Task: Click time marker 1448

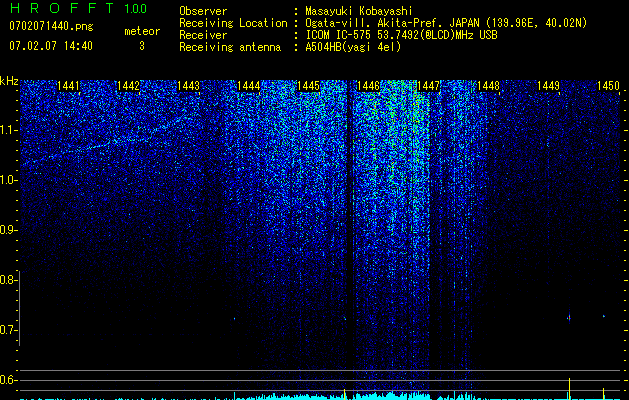Action: pos(488,86)
